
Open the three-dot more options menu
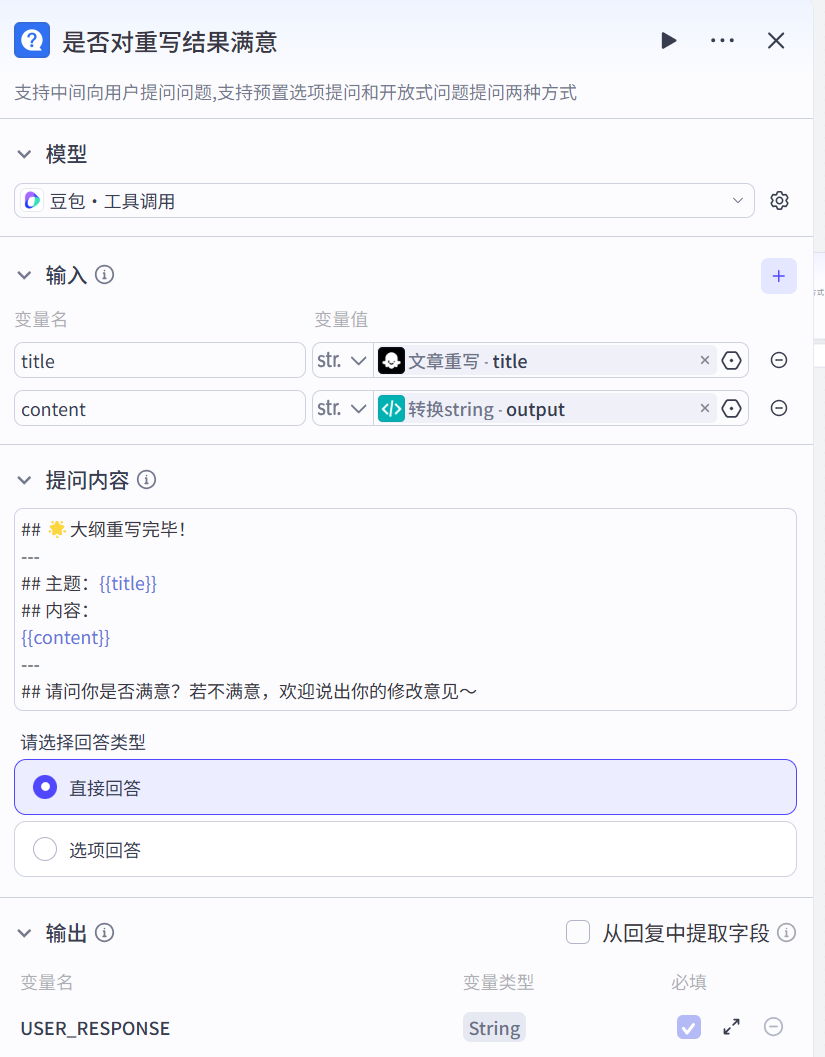coord(722,41)
